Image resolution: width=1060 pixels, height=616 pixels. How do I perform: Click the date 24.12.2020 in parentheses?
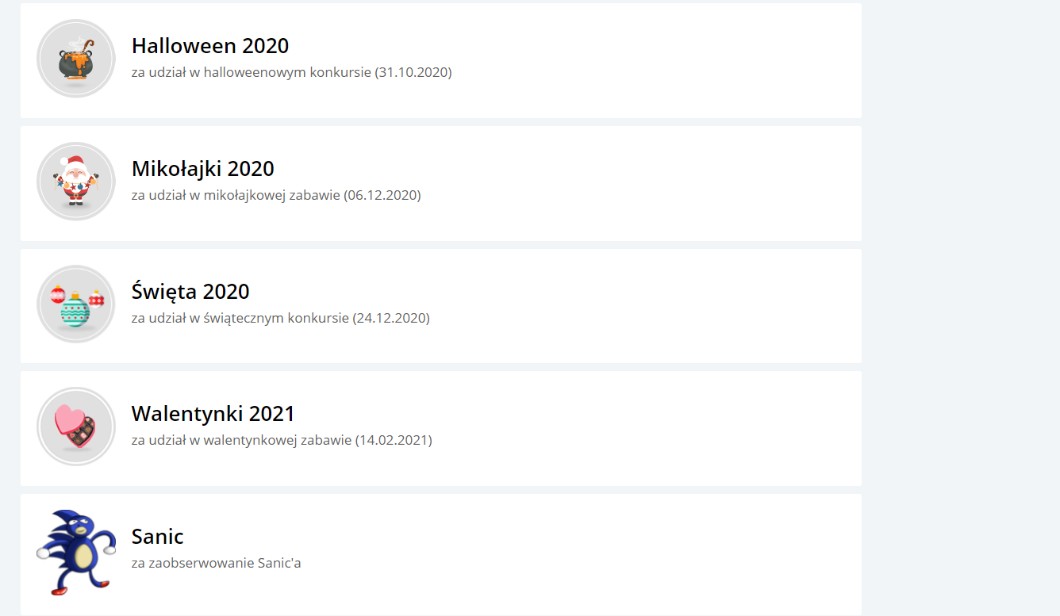[x=391, y=318]
